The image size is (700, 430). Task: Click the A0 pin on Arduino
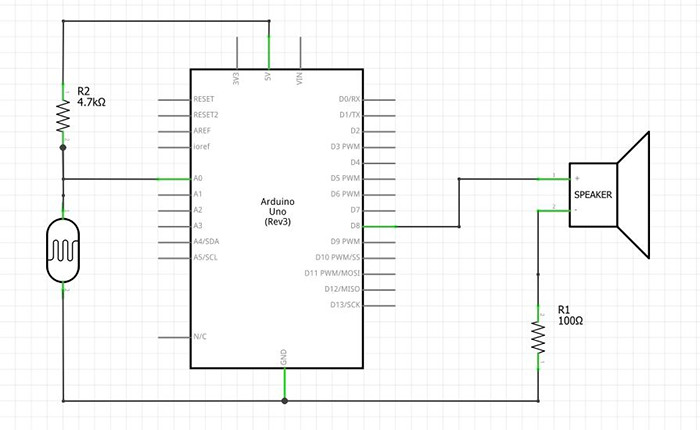[x=175, y=179]
